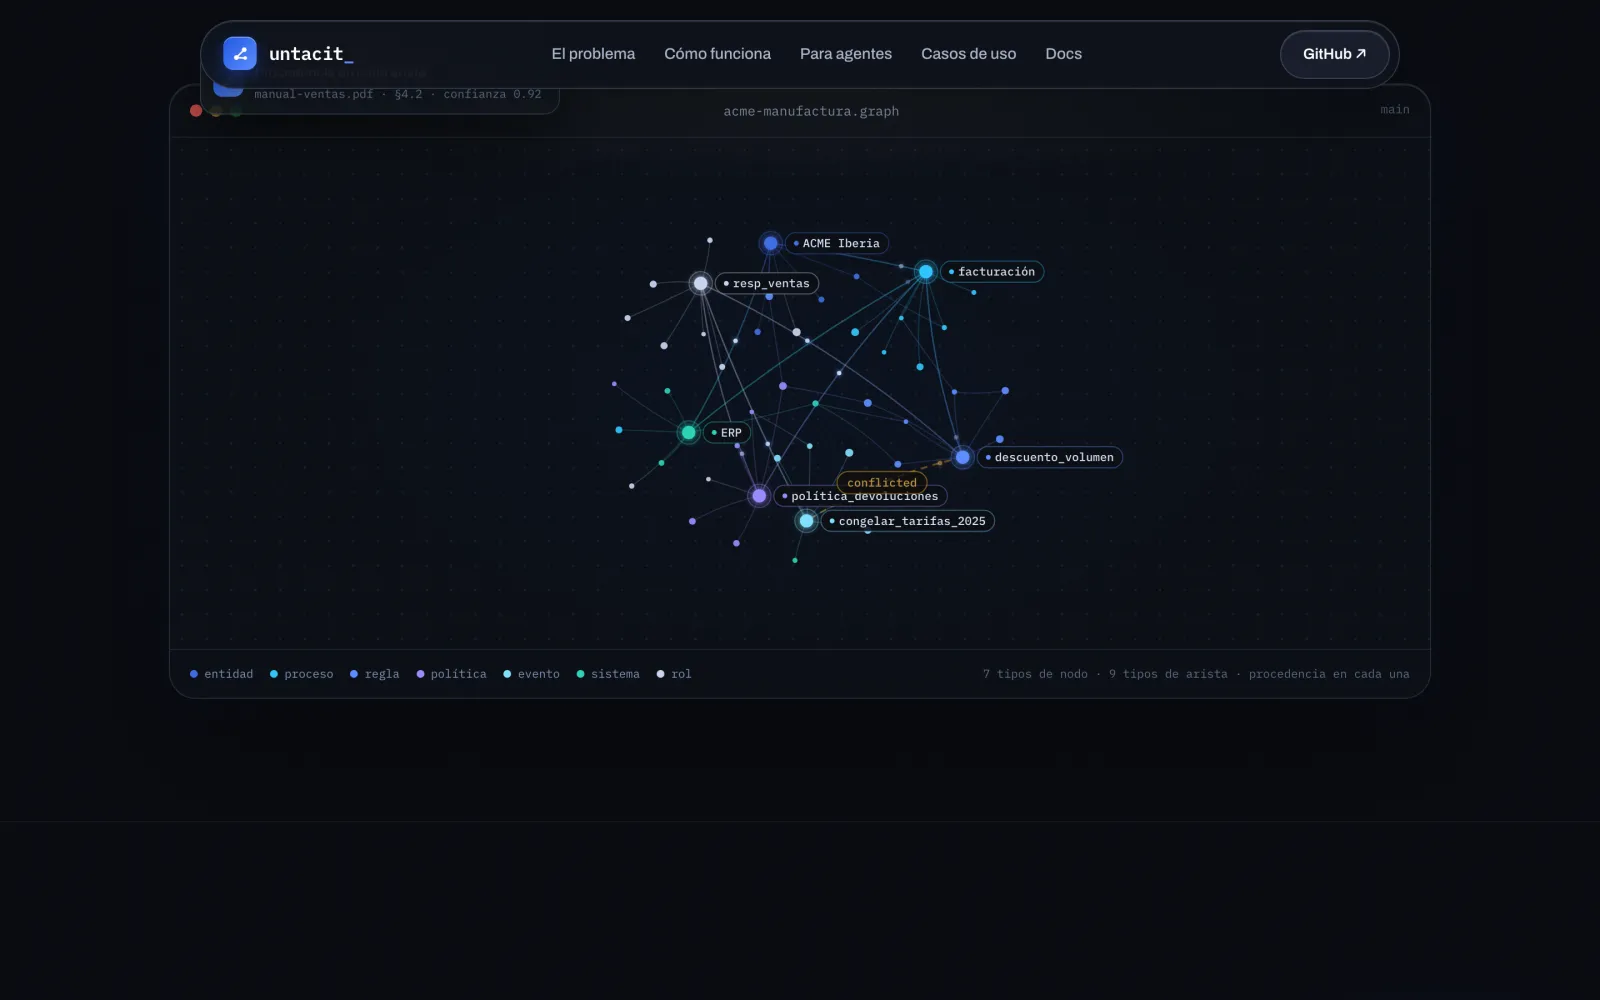
Task: Click the facturación label pill
Action: (992, 272)
